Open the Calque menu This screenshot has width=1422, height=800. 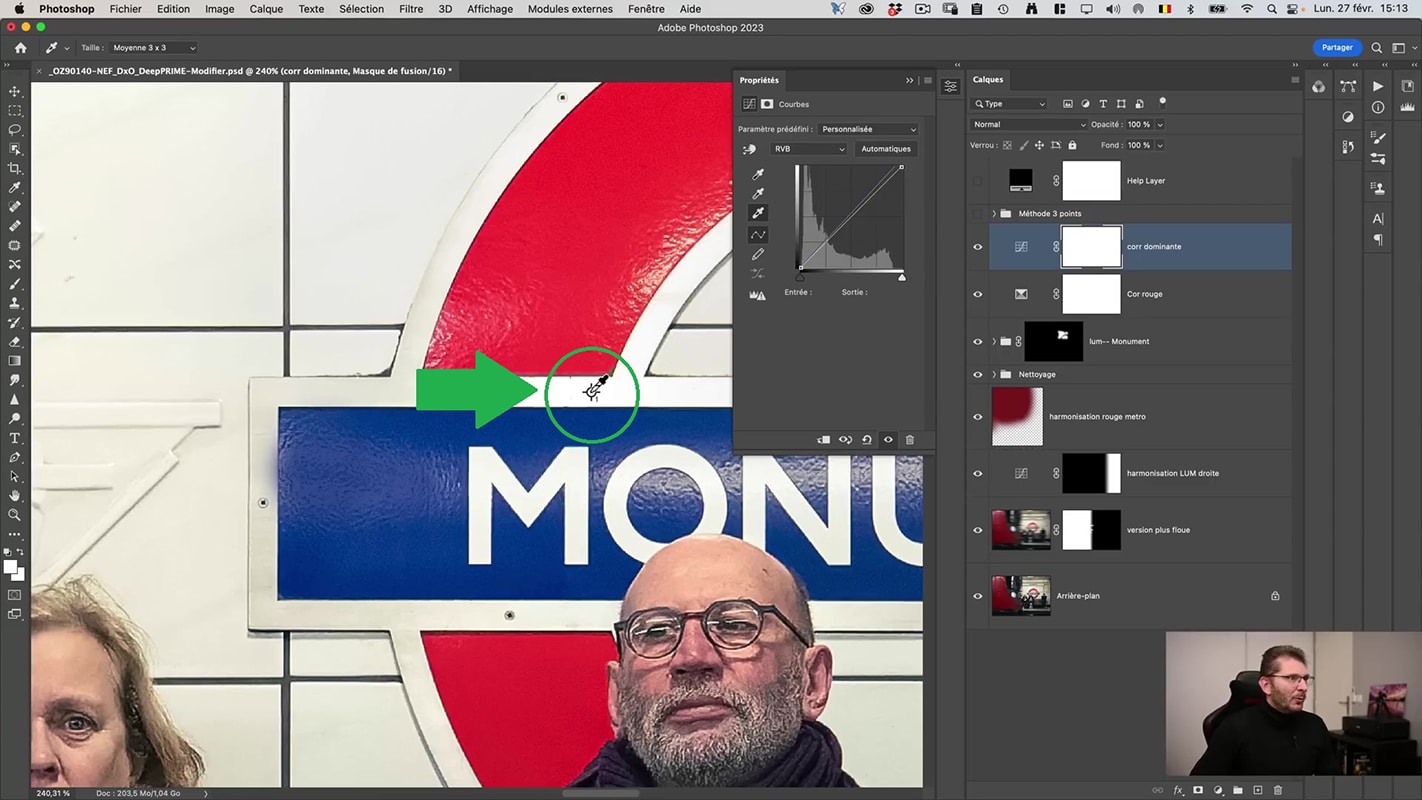(266, 9)
